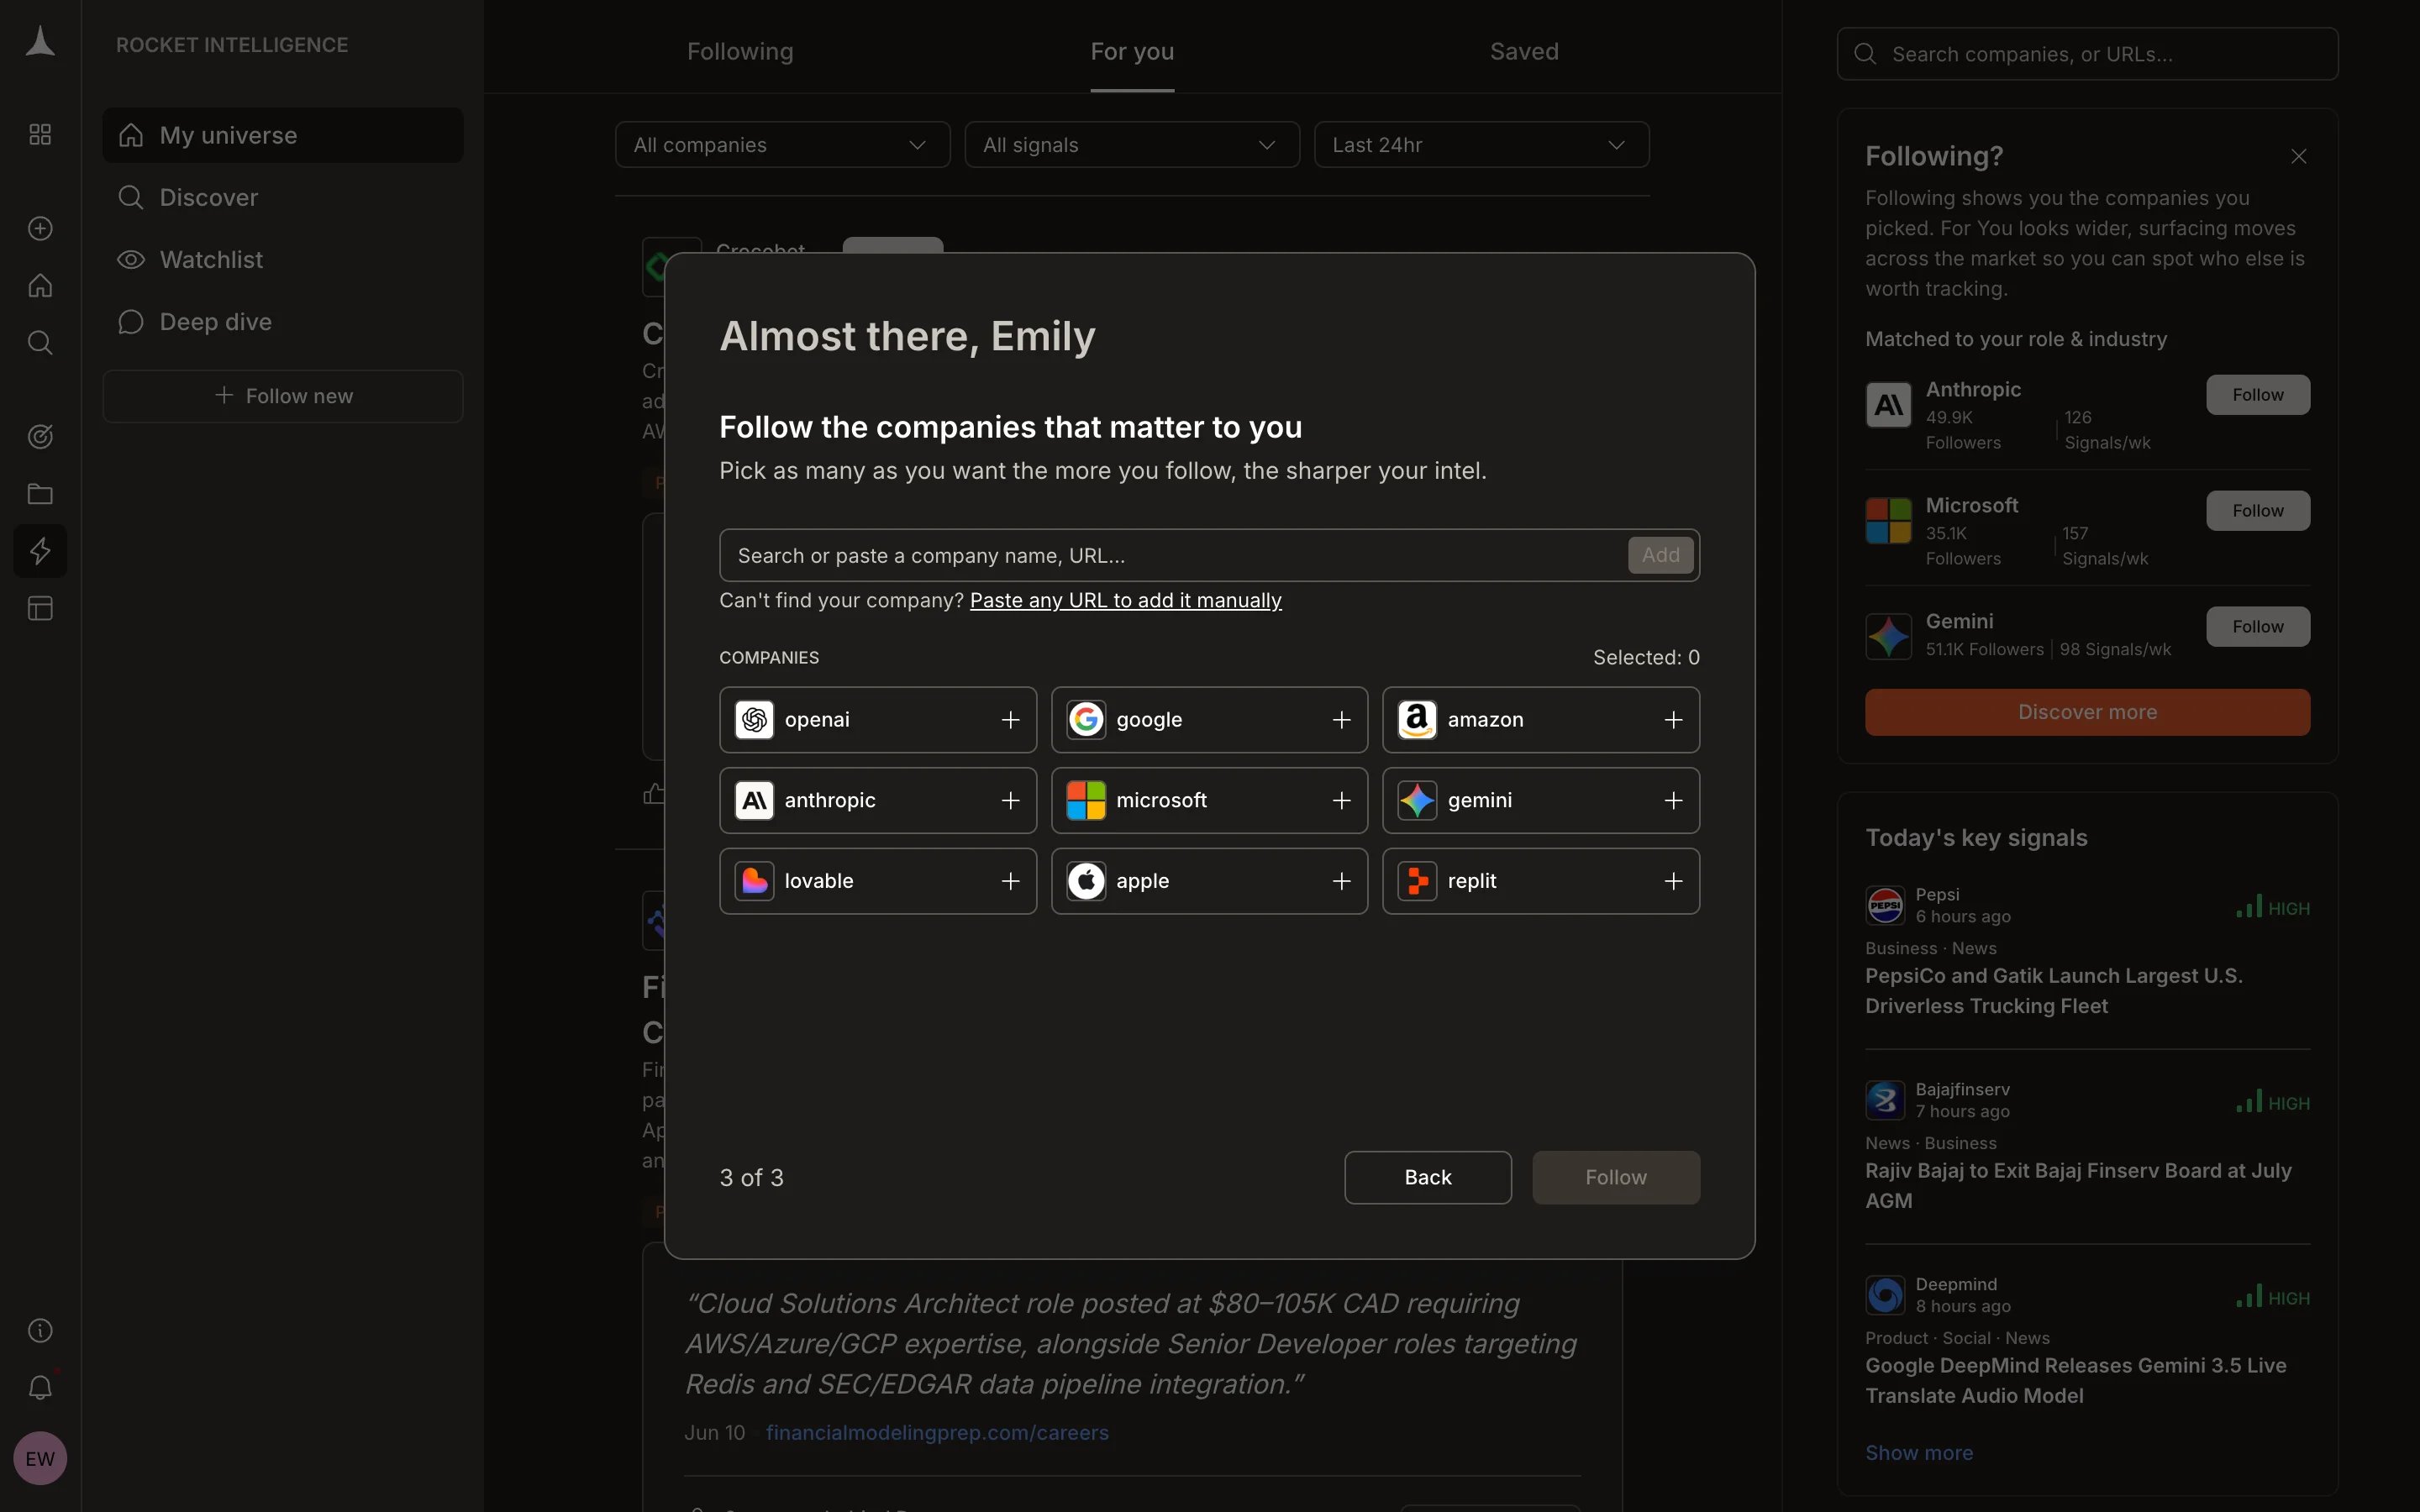2420x1512 pixels.
Task: Add microsoft with its plus icon
Action: click(x=1341, y=800)
